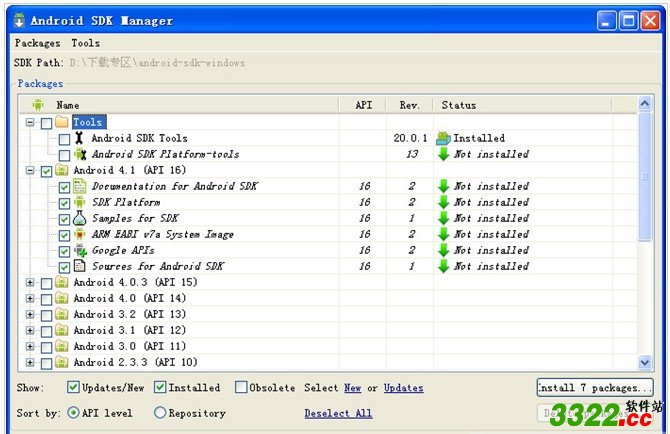
Task: Uncheck Documentation for Android SDK checkbox
Action: [64, 187]
